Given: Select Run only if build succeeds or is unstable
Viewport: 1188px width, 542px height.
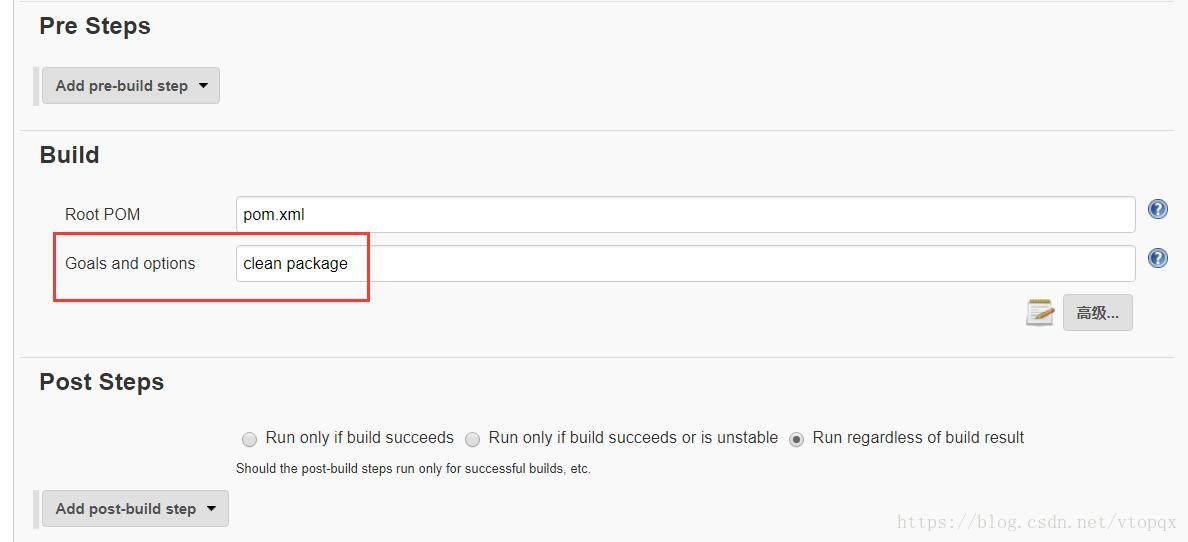Looking at the screenshot, I should tap(472, 439).
